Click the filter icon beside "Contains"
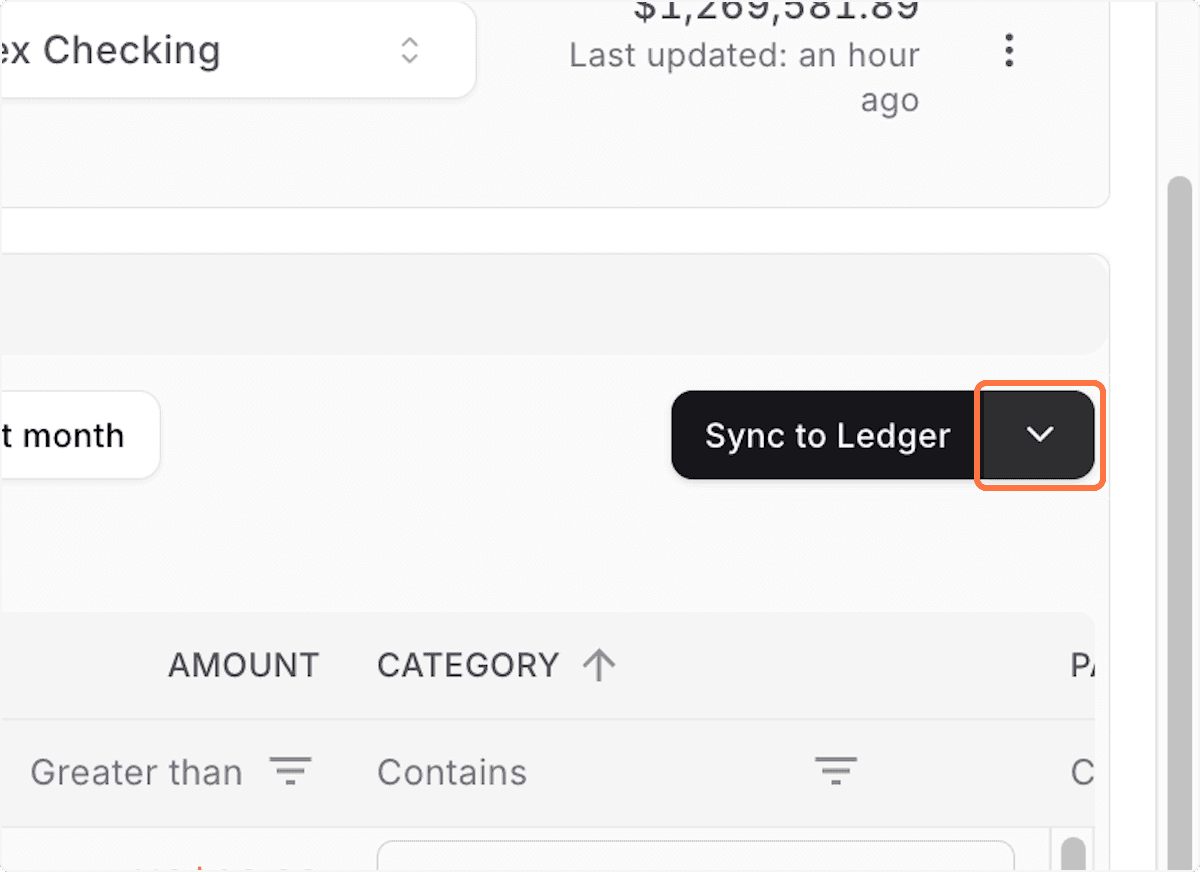The width and height of the screenshot is (1200, 872). tap(836, 771)
